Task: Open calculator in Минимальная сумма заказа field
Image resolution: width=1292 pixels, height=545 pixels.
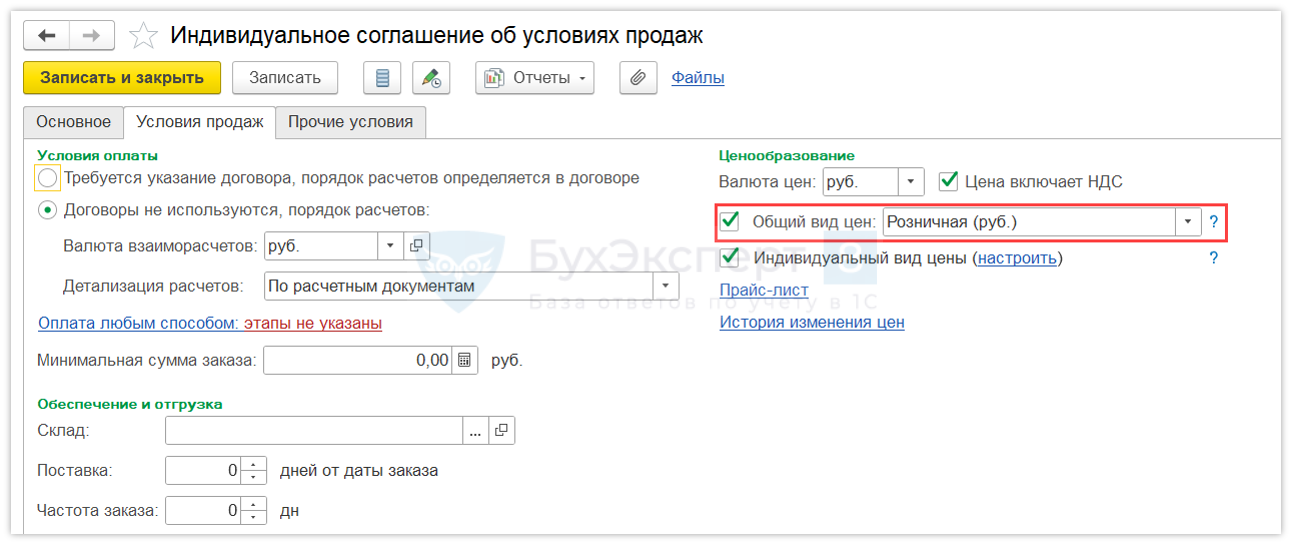Action: click(464, 360)
